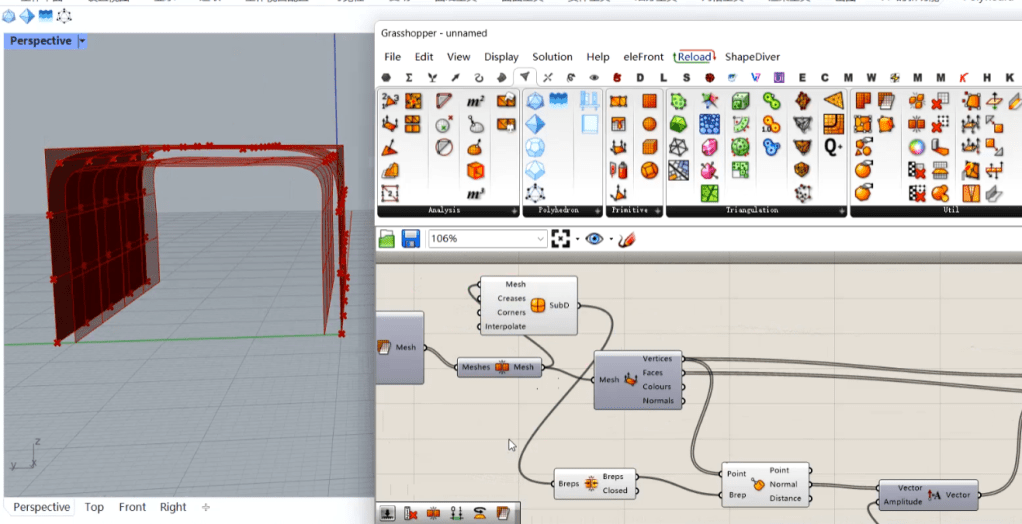Image resolution: width=1022 pixels, height=524 pixels.
Task: Toggle the preview eye icon in canvas toolbar
Action: click(x=594, y=239)
